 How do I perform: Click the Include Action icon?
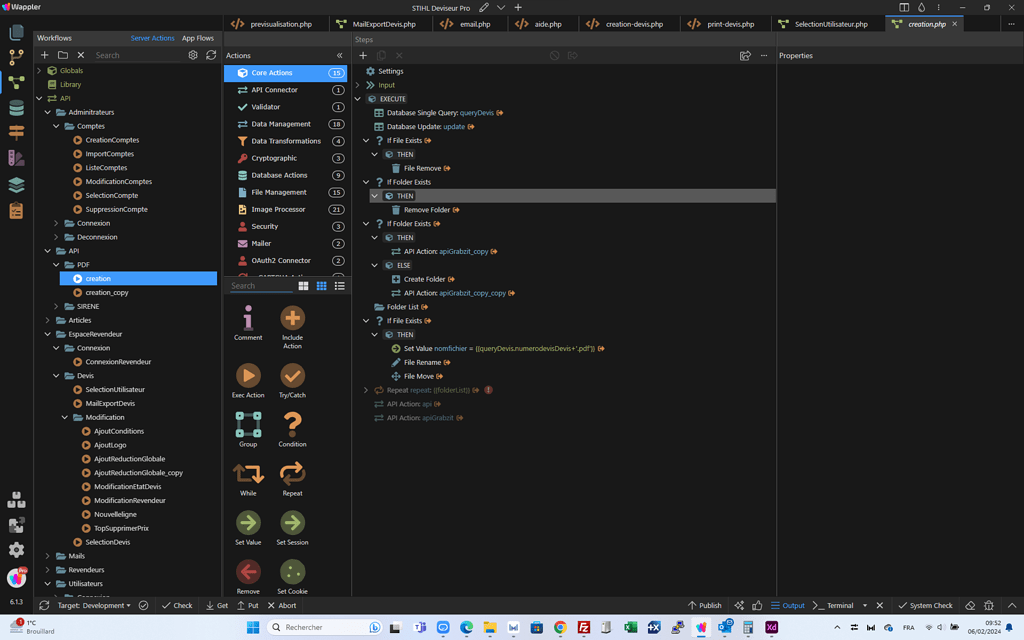(292, 319)
